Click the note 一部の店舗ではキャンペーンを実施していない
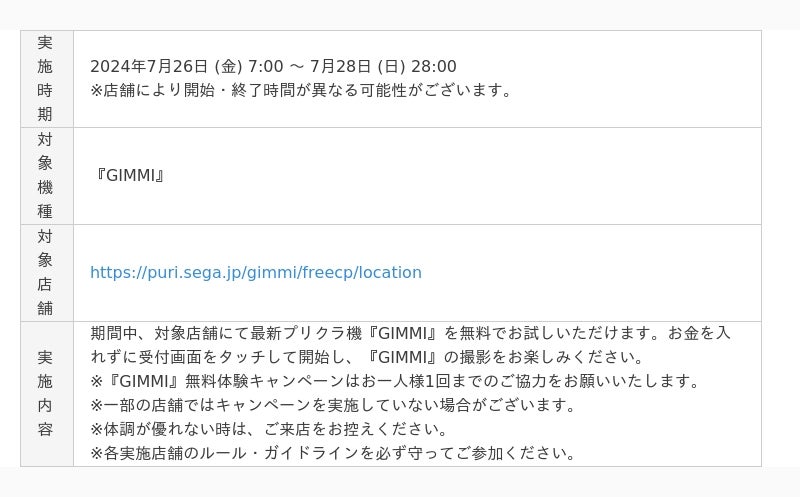This screenshot has height=497, width=800. 333,405
